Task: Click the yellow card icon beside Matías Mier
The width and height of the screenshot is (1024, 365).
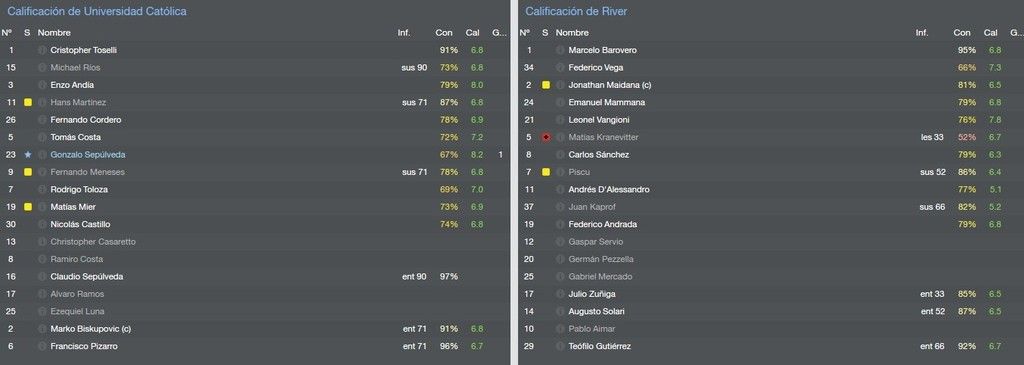Action: pos(27,207)
